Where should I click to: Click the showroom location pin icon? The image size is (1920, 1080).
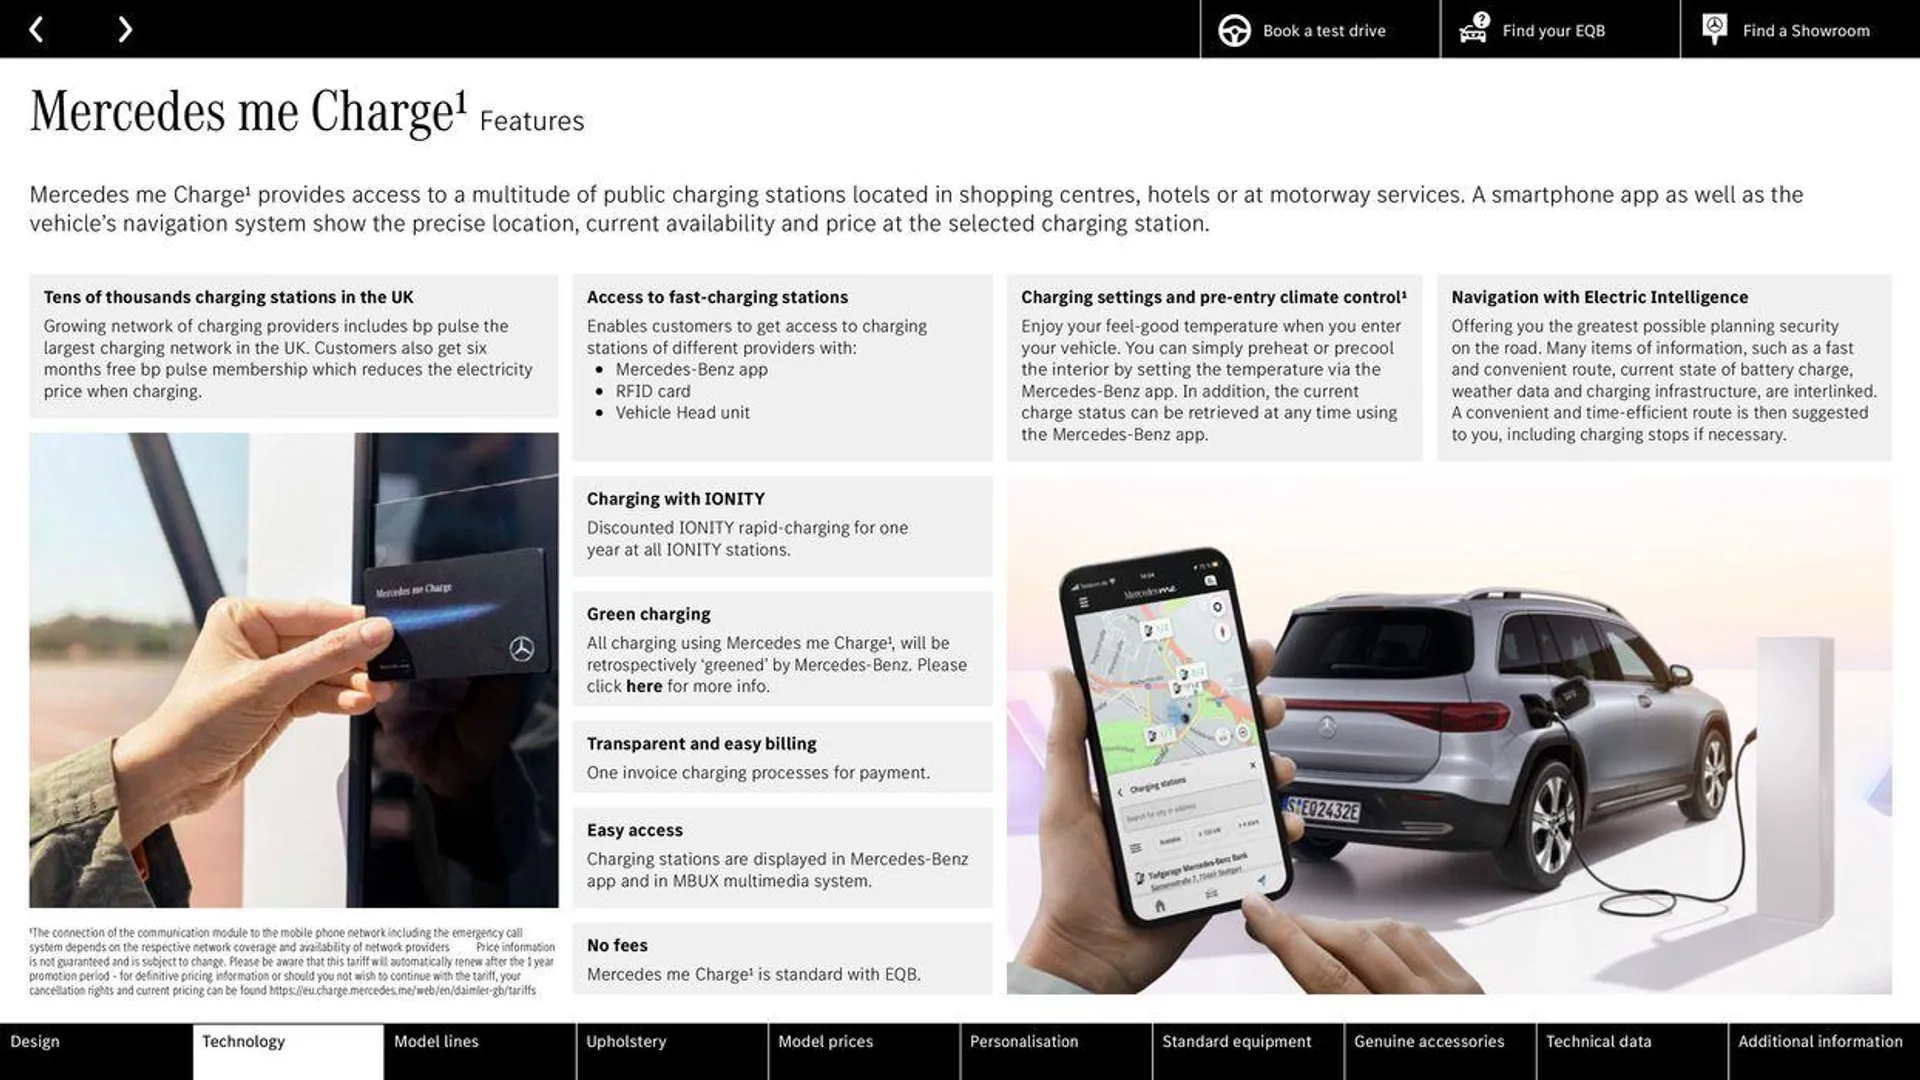[1714, 29]
